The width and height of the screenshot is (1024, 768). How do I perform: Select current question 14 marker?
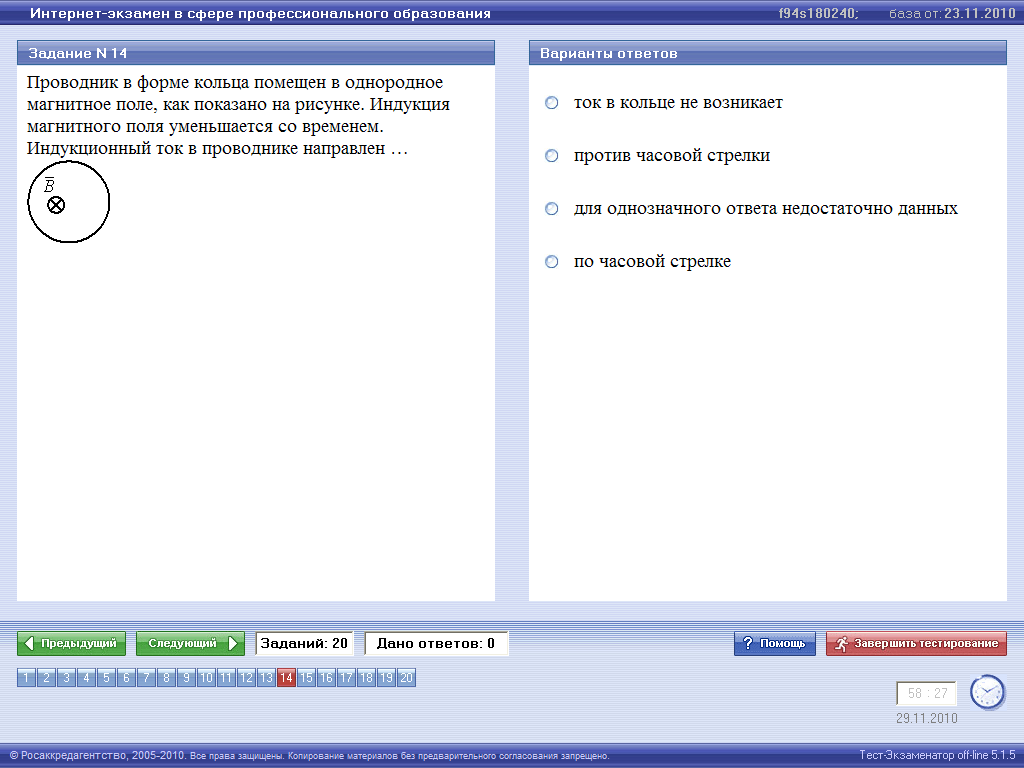286,677
